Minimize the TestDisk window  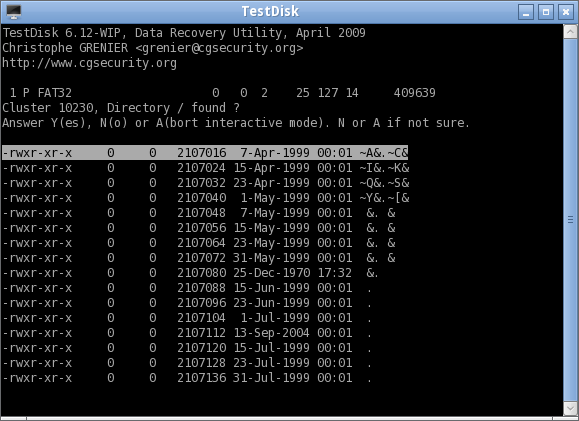click(526, 12)
